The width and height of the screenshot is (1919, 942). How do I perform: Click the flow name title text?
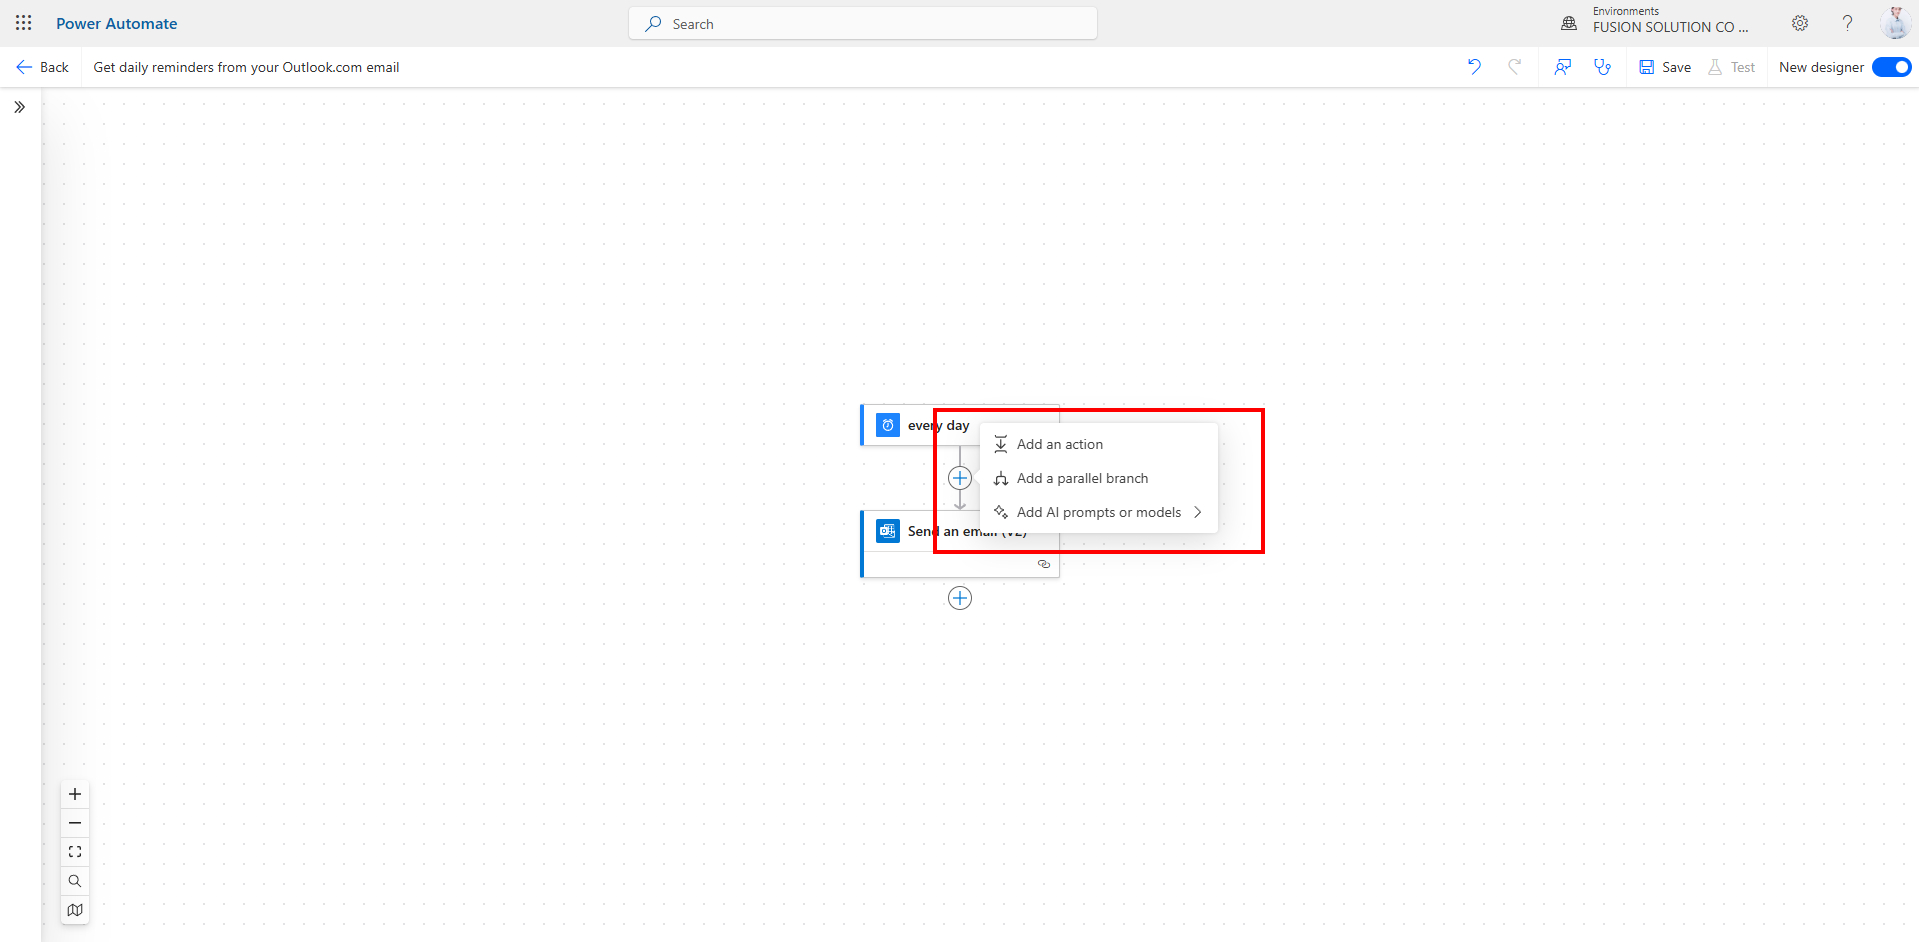pos(246,67)
